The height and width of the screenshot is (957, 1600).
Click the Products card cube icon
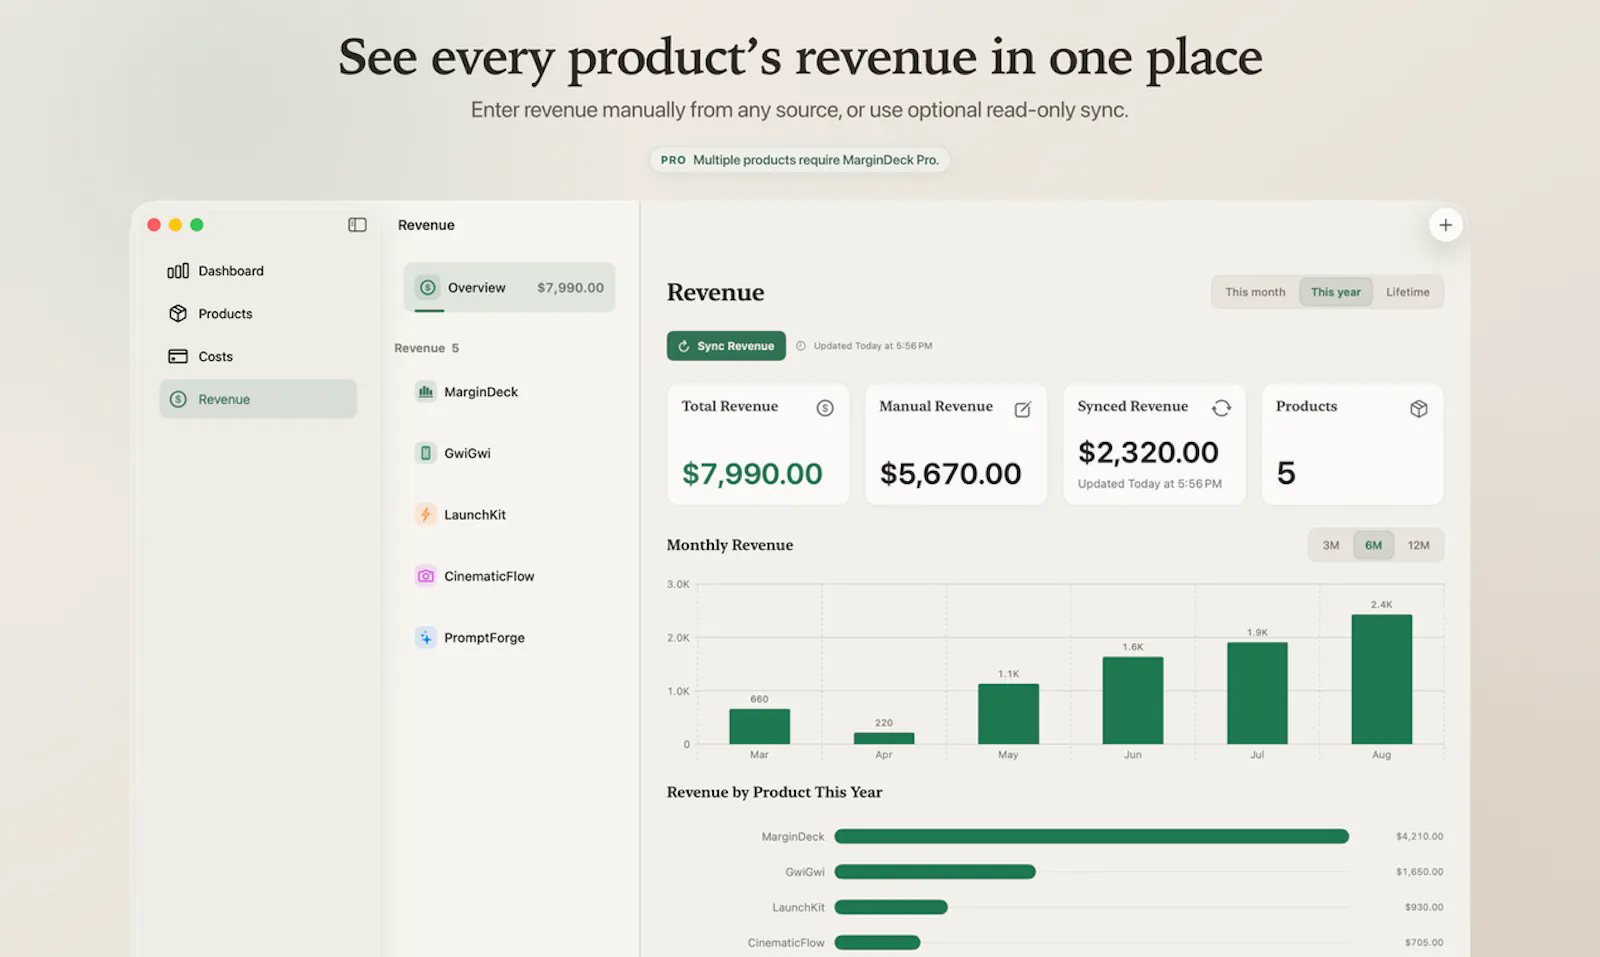point(1419,408)
